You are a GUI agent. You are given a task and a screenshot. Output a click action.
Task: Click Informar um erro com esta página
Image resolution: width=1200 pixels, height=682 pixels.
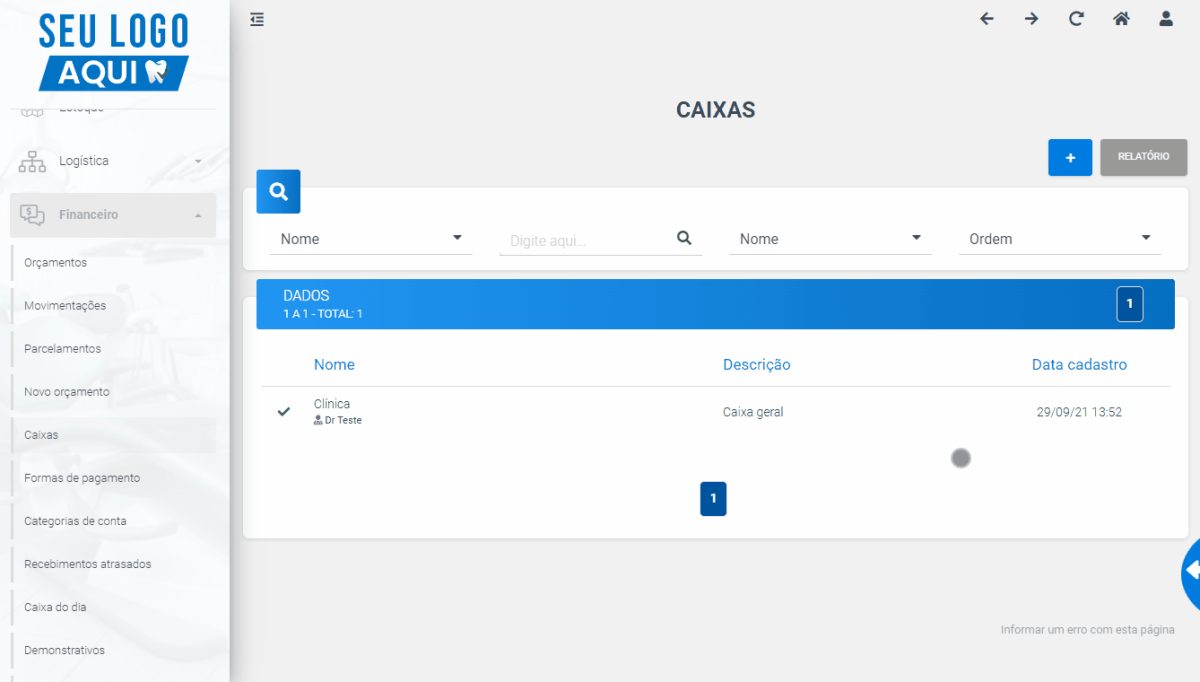pyautogui.click(x=1087, y=630)
